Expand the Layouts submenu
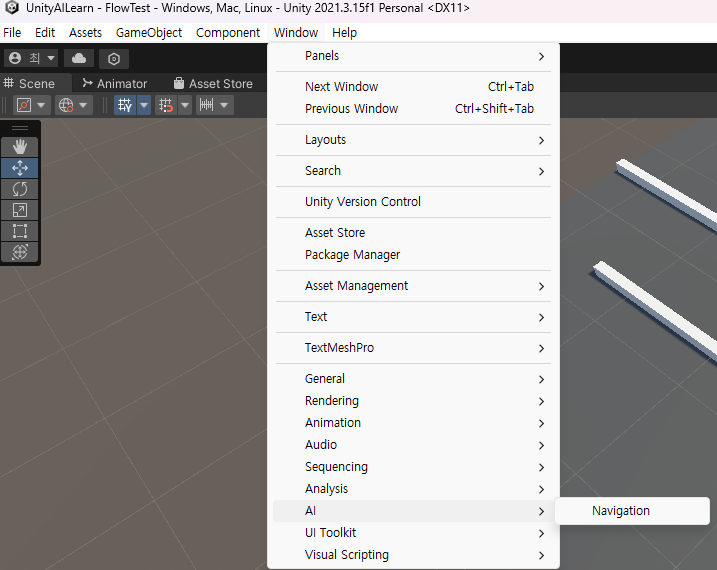This screenshot has width=717, height=570. coord(413,140)
